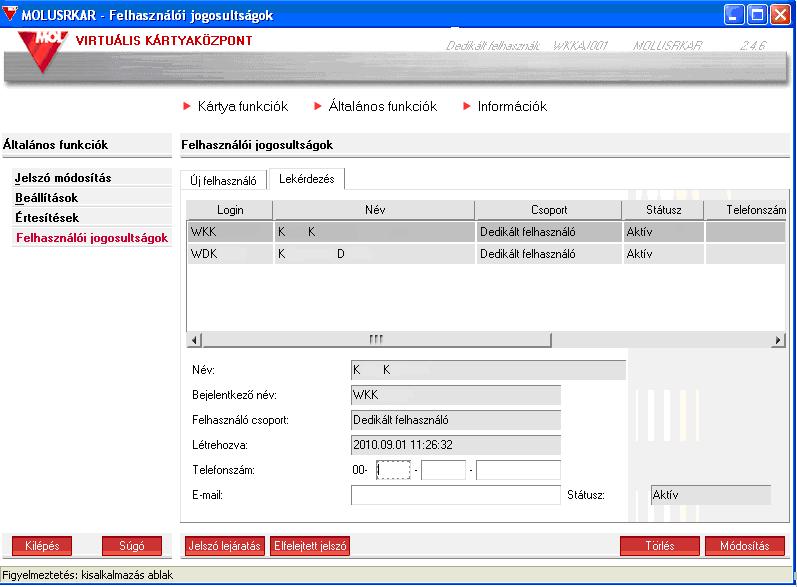Click the table's left scroll arrow

coord(195,339)
